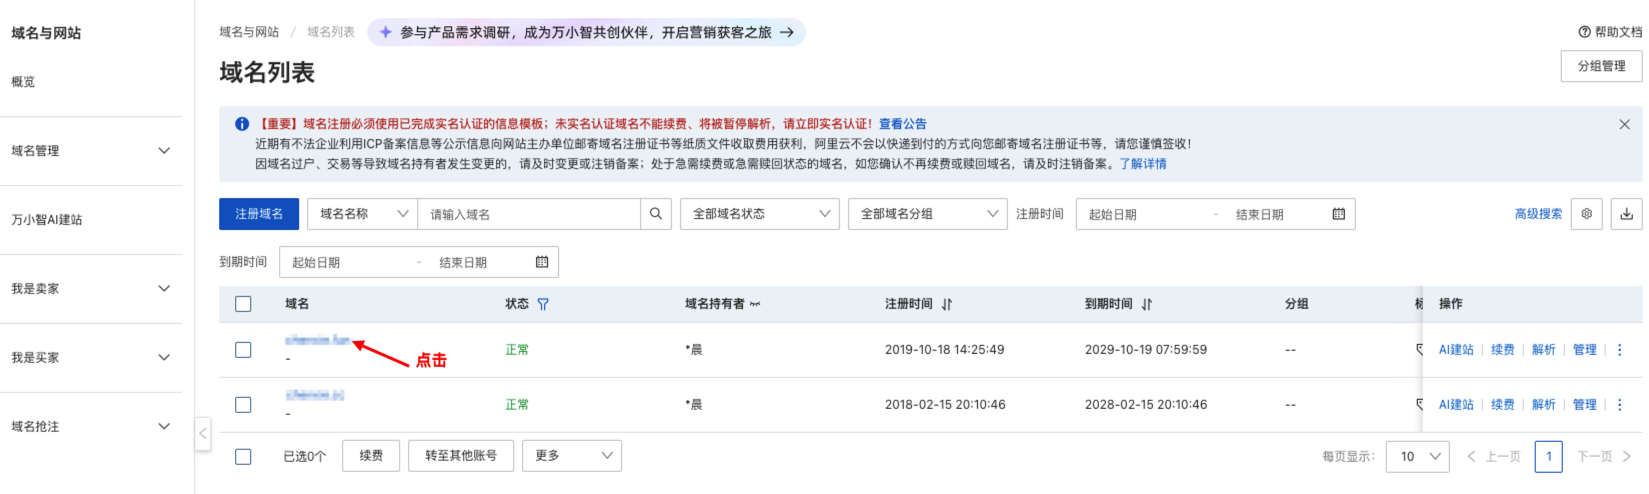
Task: Collapse the left sidebar panel
Action: (203, 433)
